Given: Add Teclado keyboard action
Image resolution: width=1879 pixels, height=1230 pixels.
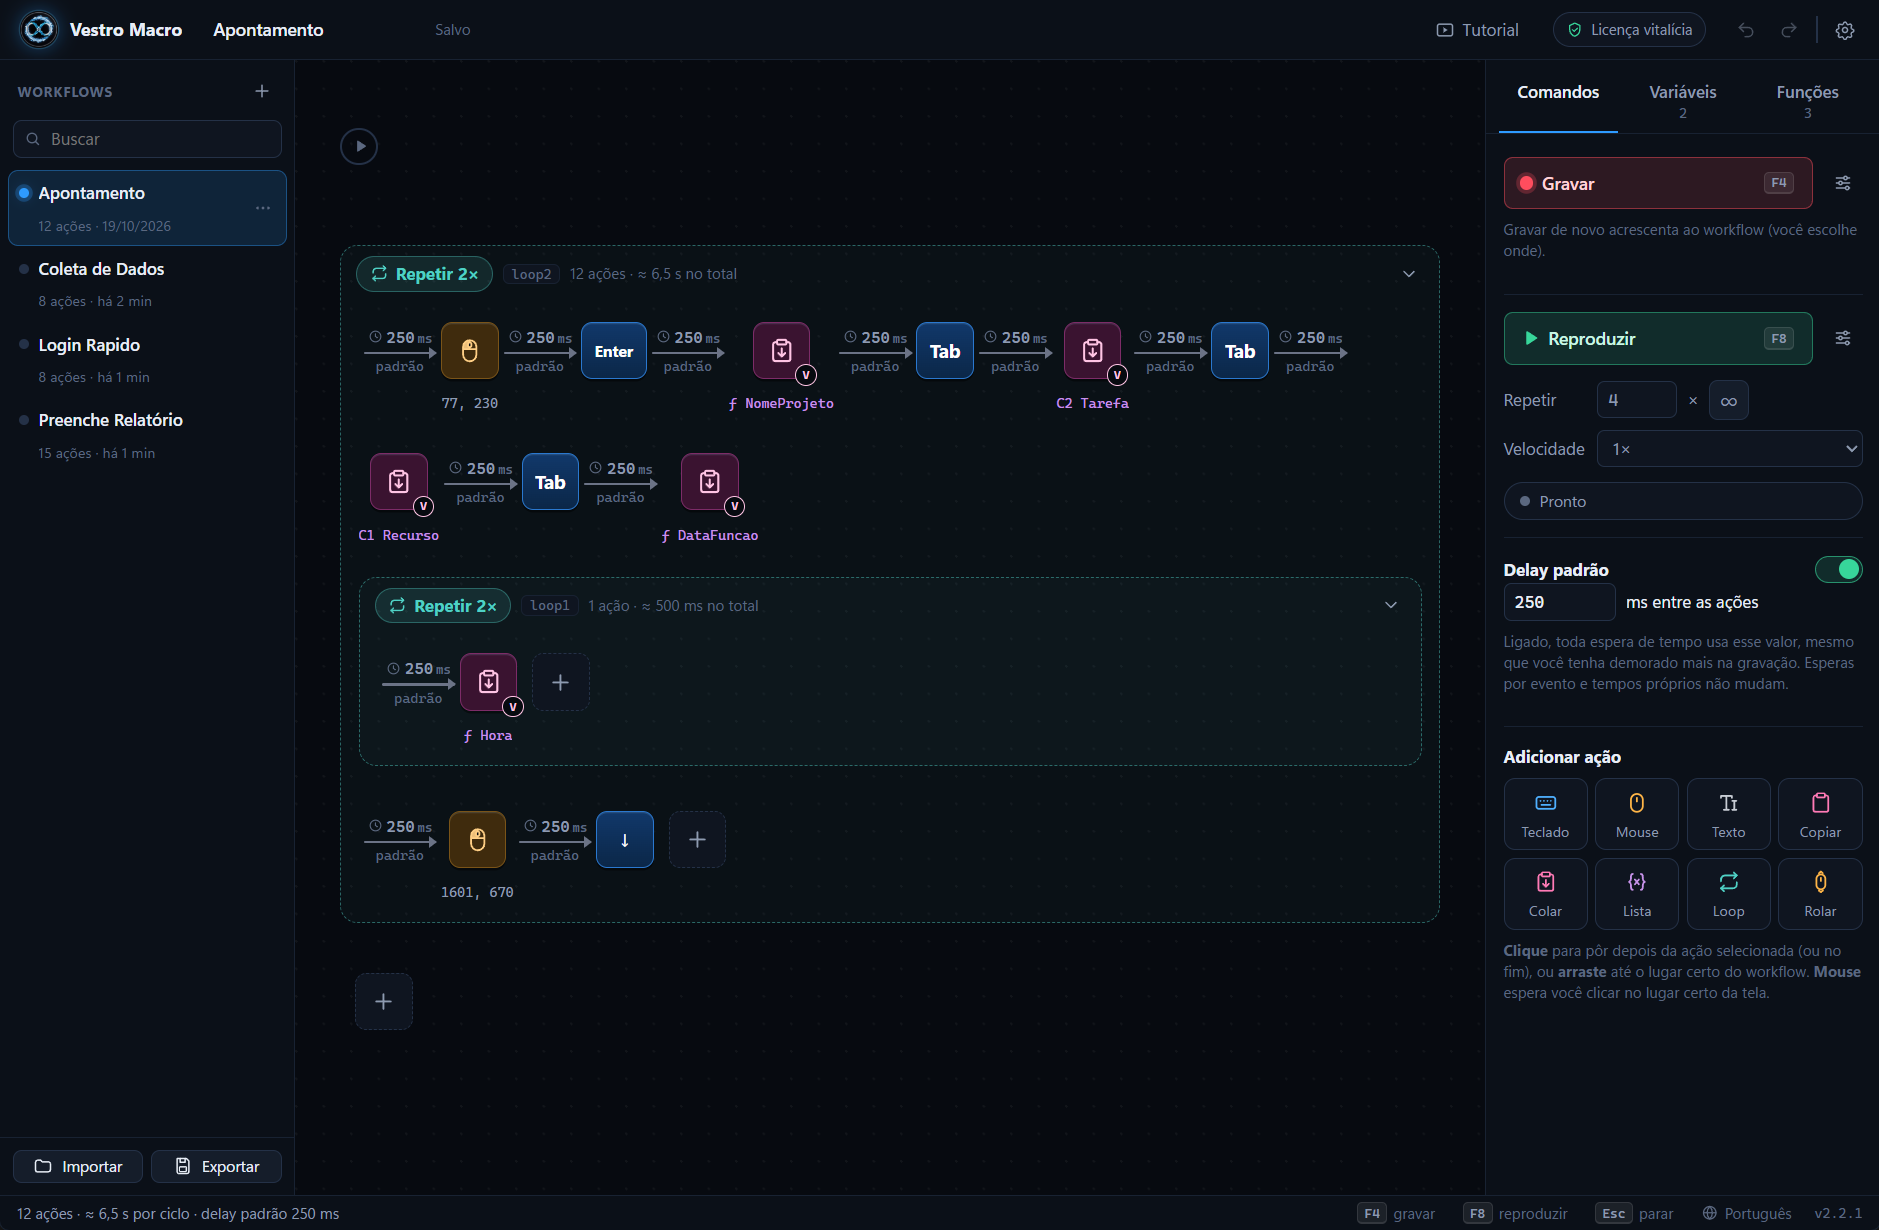Looking at the screenshot, I should [1545, 814].
